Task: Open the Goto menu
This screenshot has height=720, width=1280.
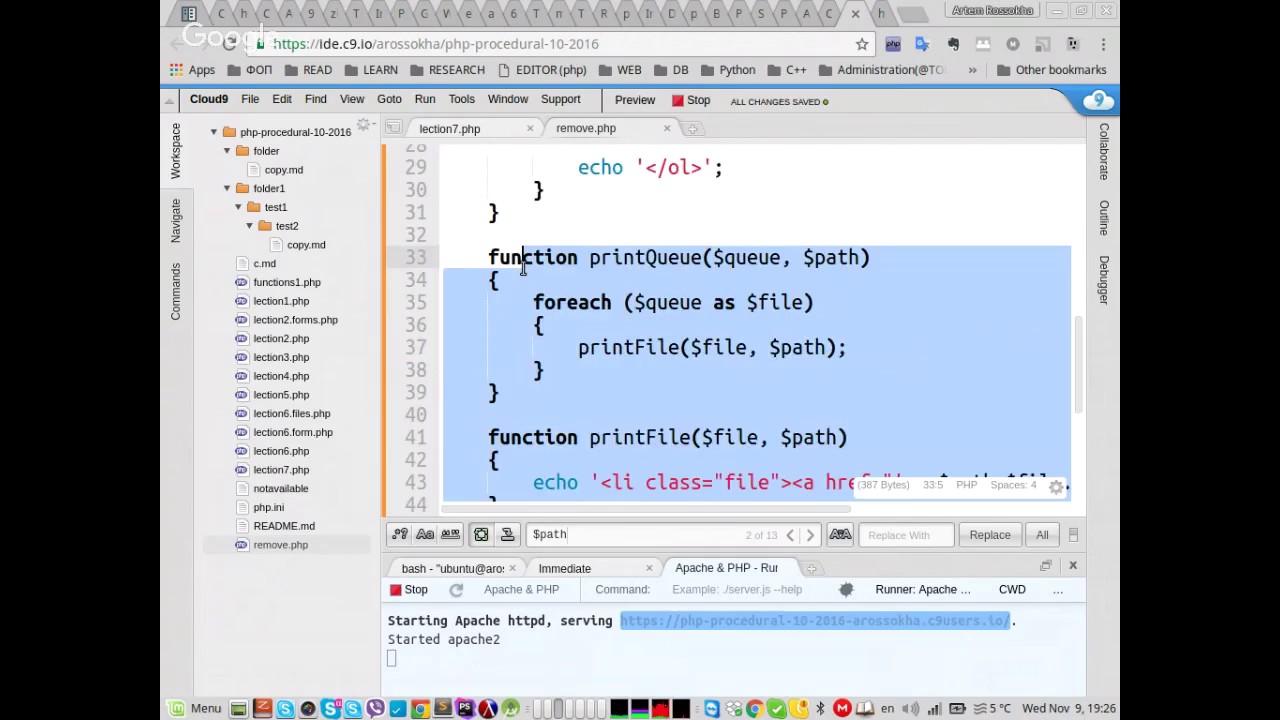Action: 389,100
